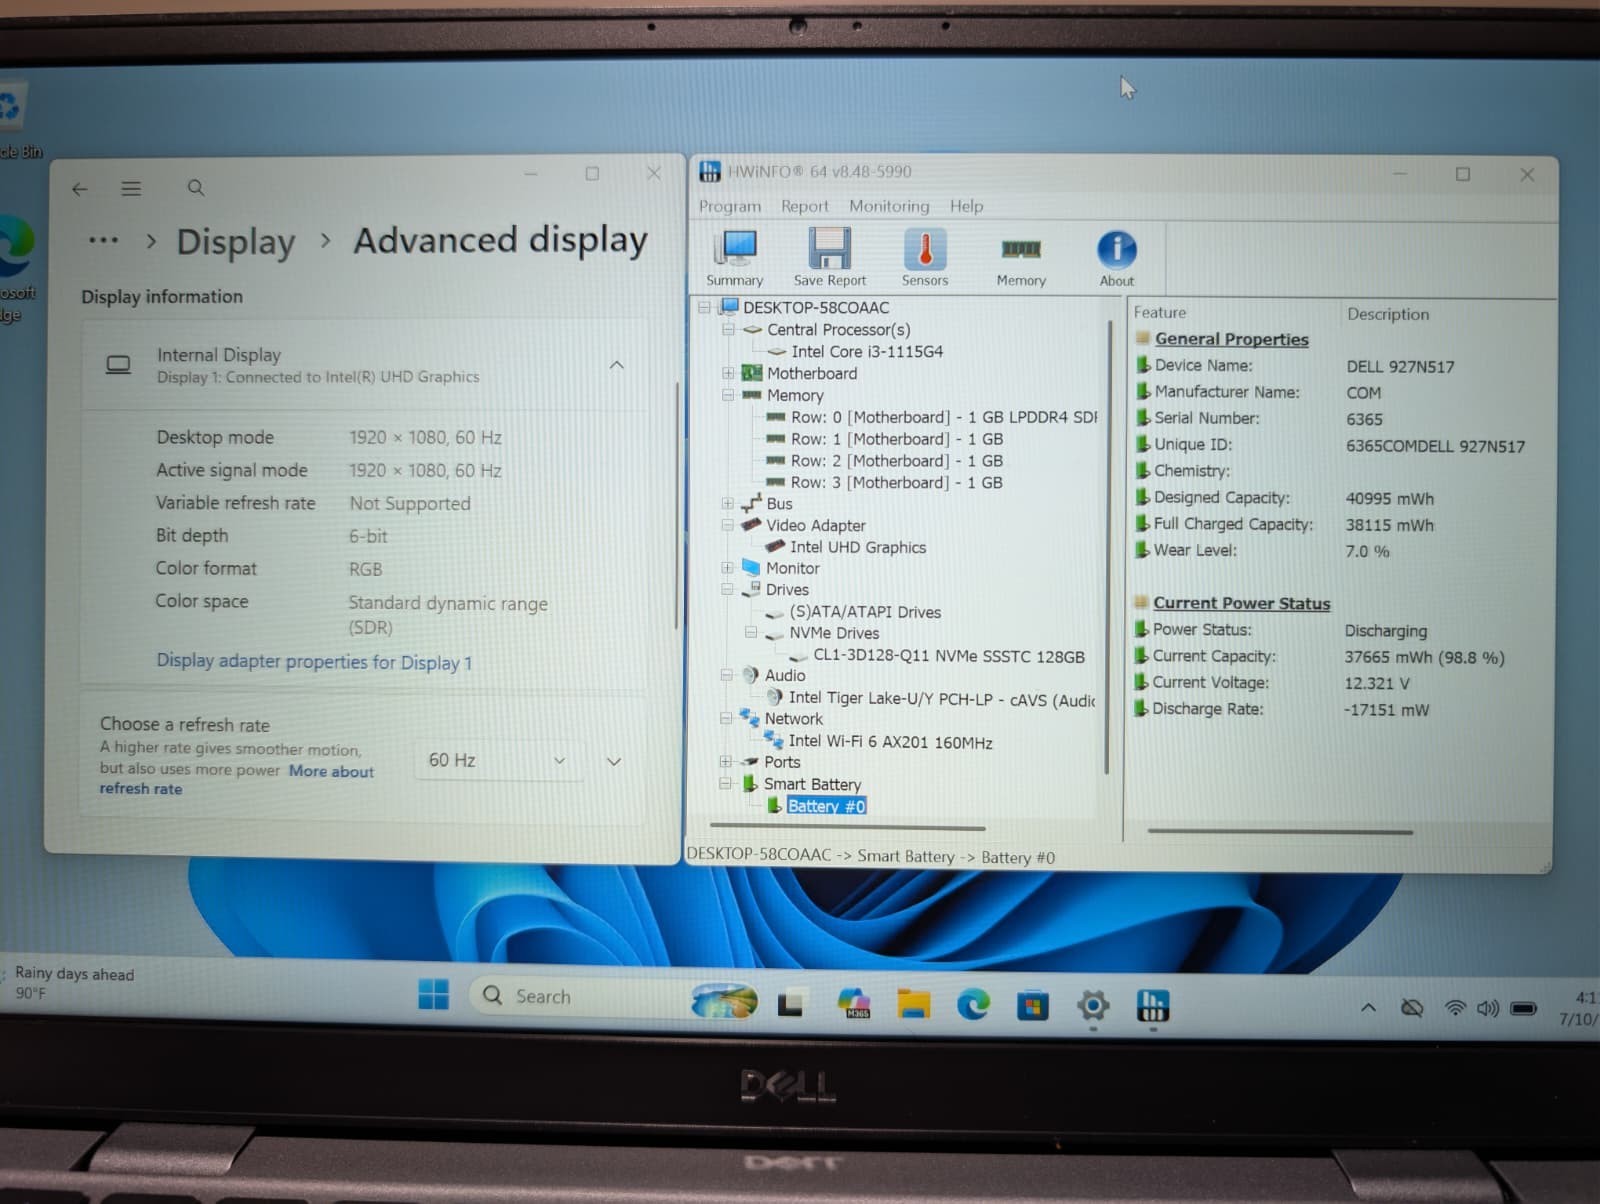Open the Windows Start button
Screen dimensions: 1600x1204
(433, 995)
